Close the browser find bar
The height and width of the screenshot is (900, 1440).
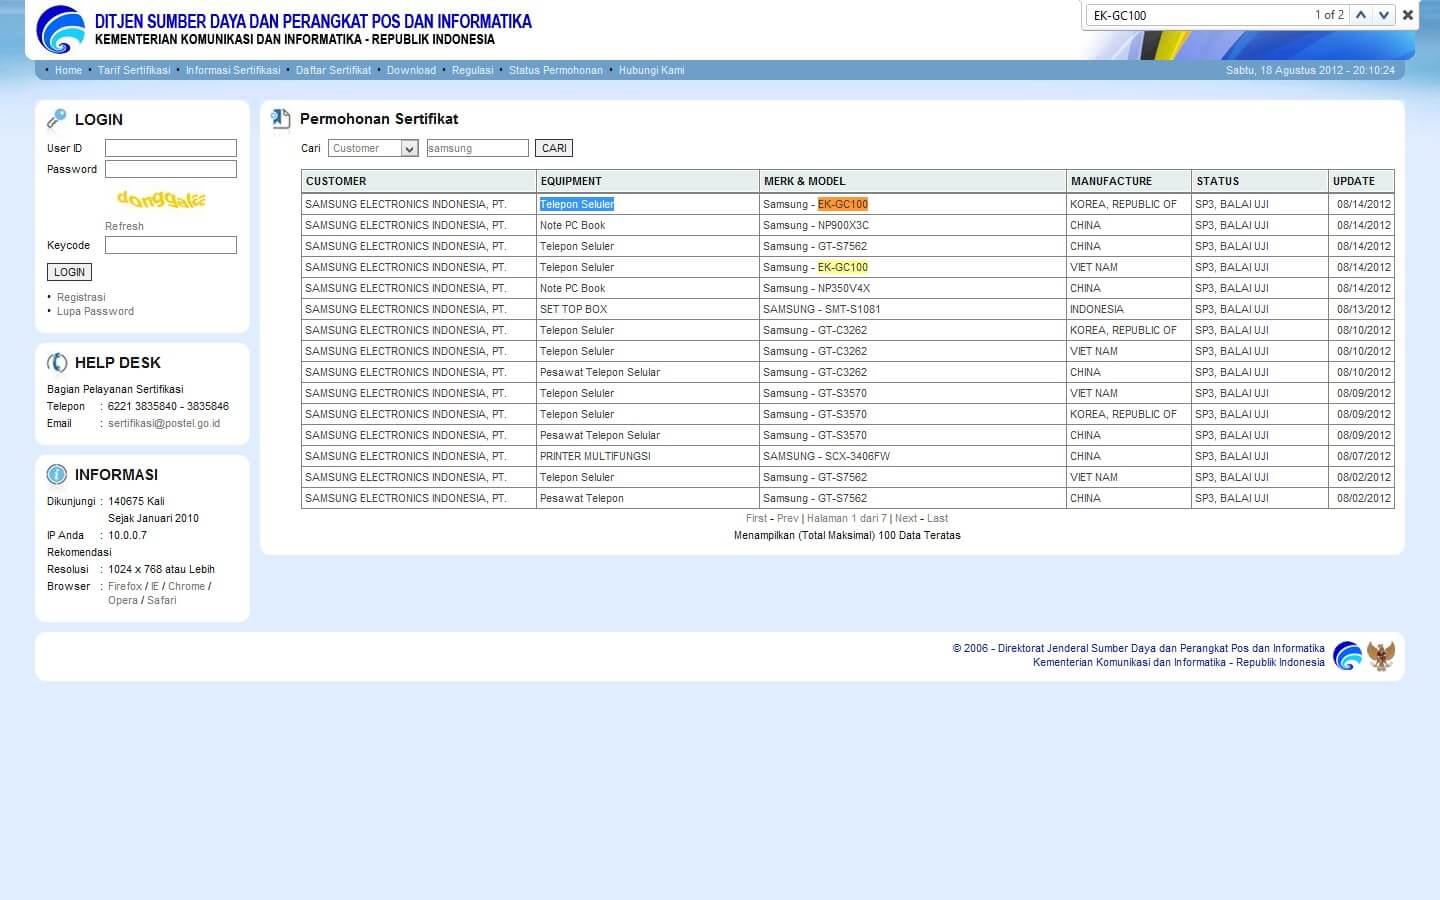pyautogui.click(x=1408, y=15)
